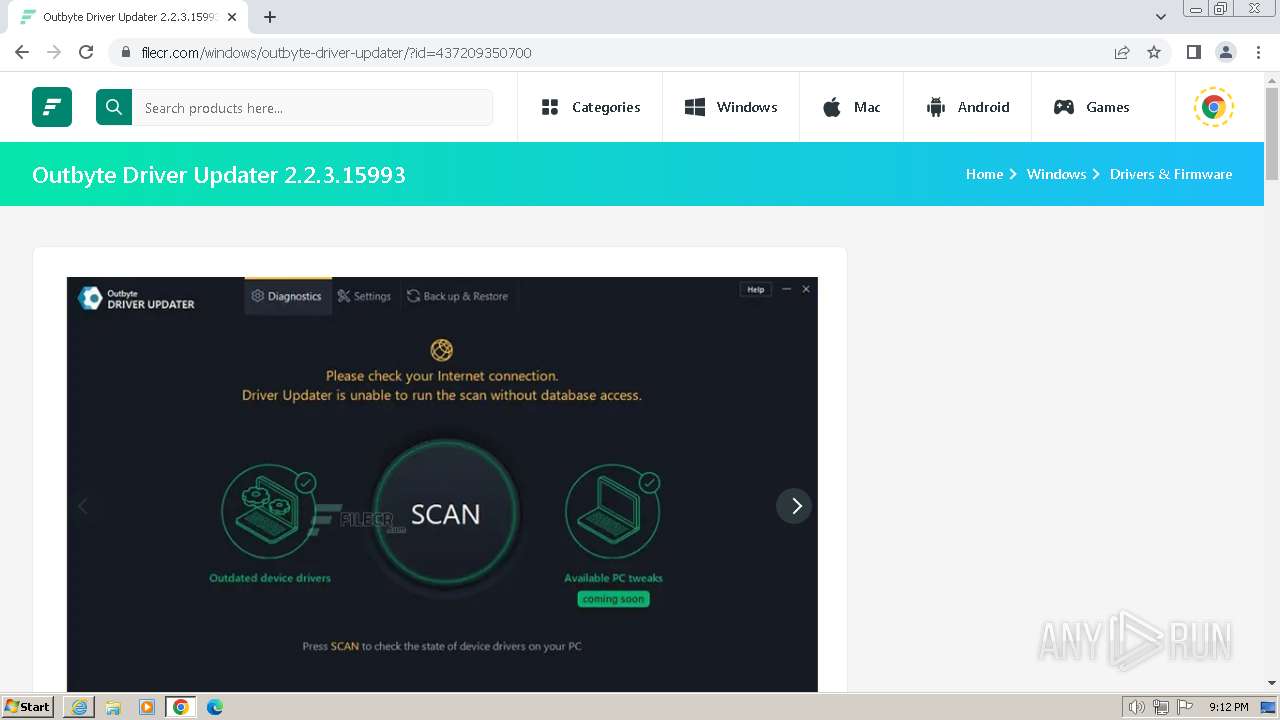Screen dimensions: 1280x720
Task: View site security lock information
Action: (x=125, y=52)
